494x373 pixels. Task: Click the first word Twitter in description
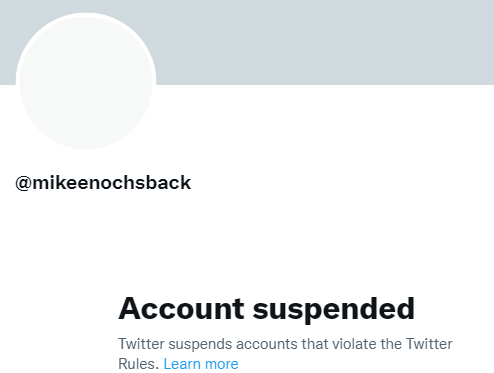pos(141,344)
